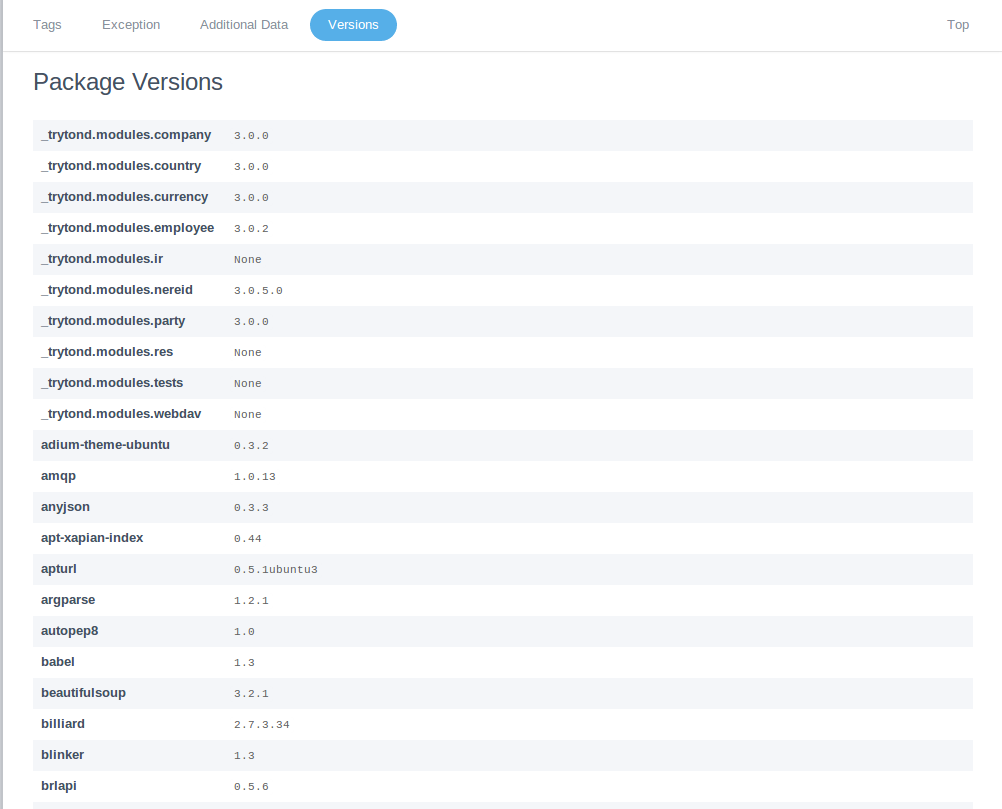
Task: Switch to the Tags tab
Action: [47, 25]
